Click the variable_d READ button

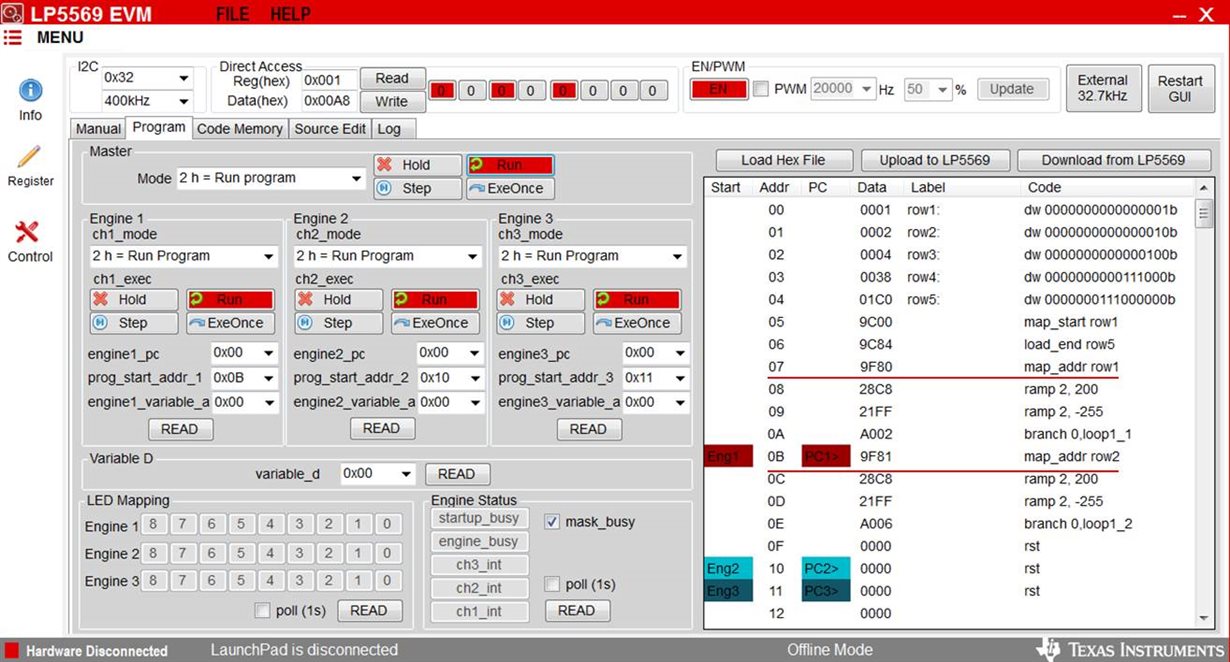pyautogui.click(x=457, y=474)
